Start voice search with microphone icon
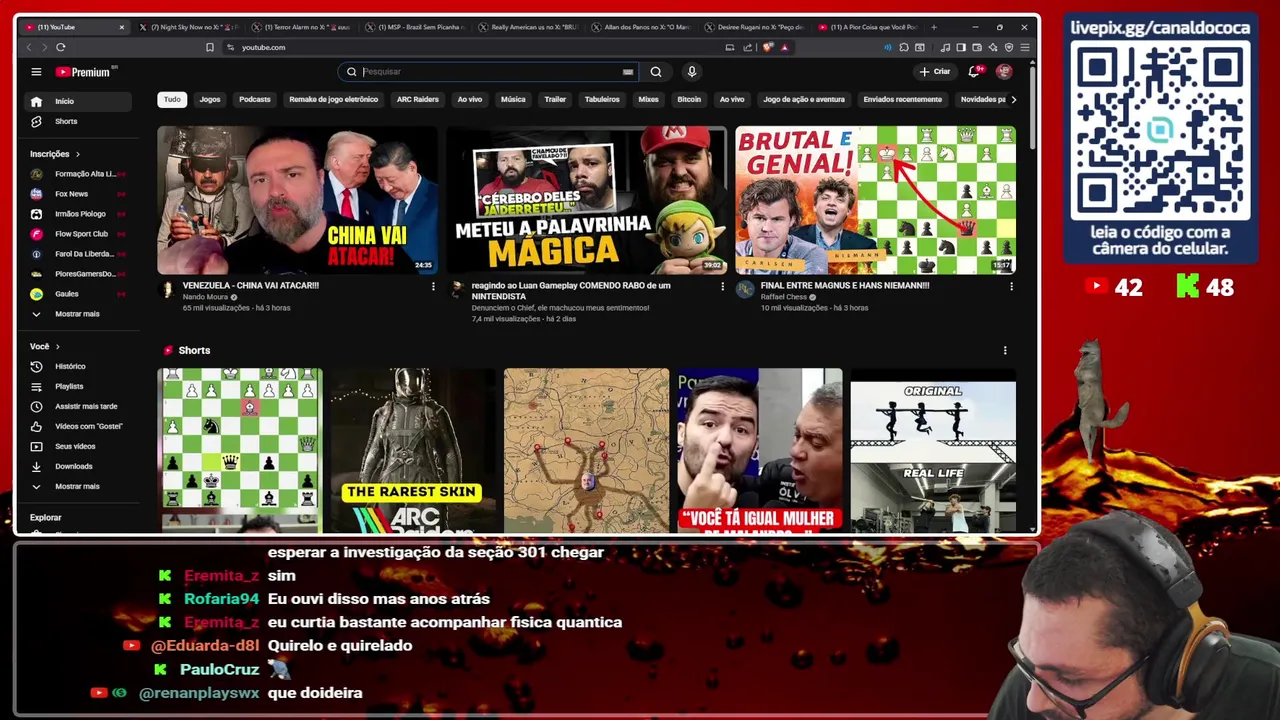 [691, 71]
